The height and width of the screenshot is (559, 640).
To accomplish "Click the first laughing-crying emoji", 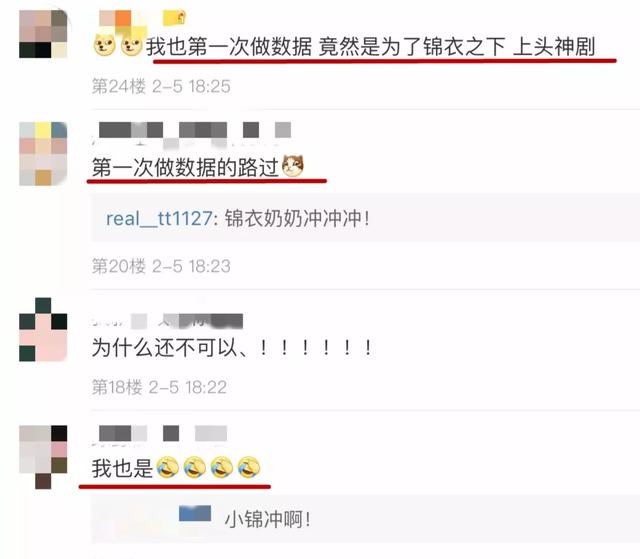I will (x=167, y=467).
